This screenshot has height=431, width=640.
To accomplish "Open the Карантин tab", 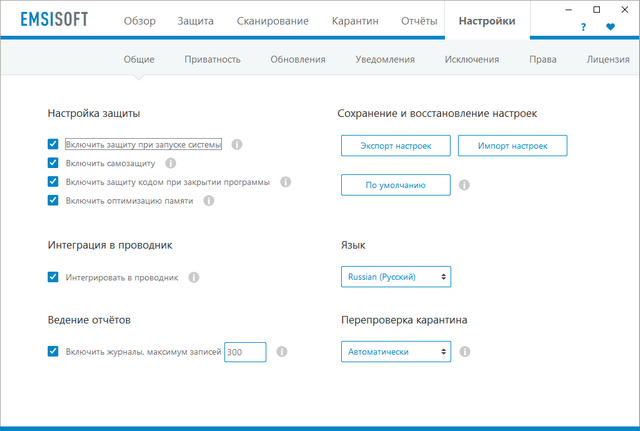I will pyautogui.click(x=355, y=21).
